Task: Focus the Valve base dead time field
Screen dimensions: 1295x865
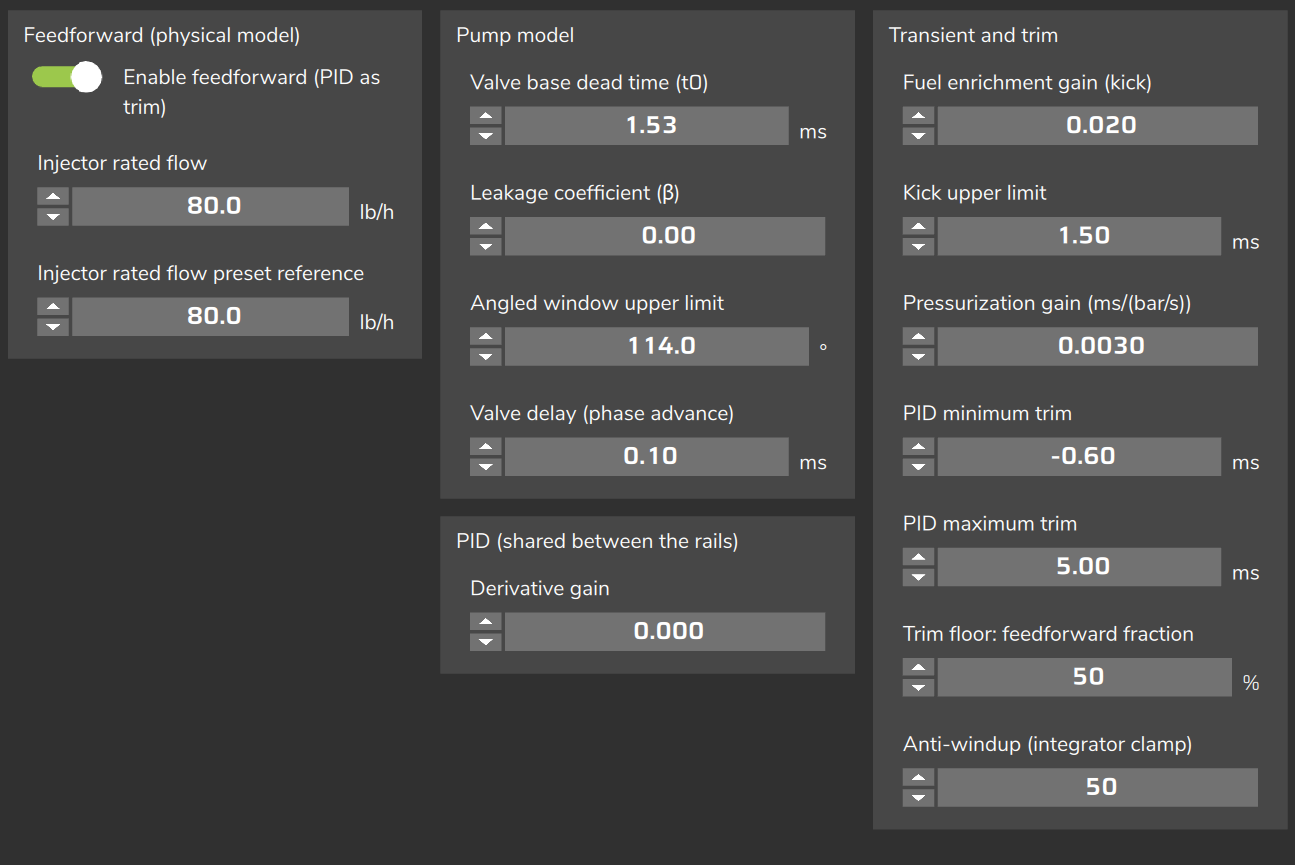Action: 647,125
